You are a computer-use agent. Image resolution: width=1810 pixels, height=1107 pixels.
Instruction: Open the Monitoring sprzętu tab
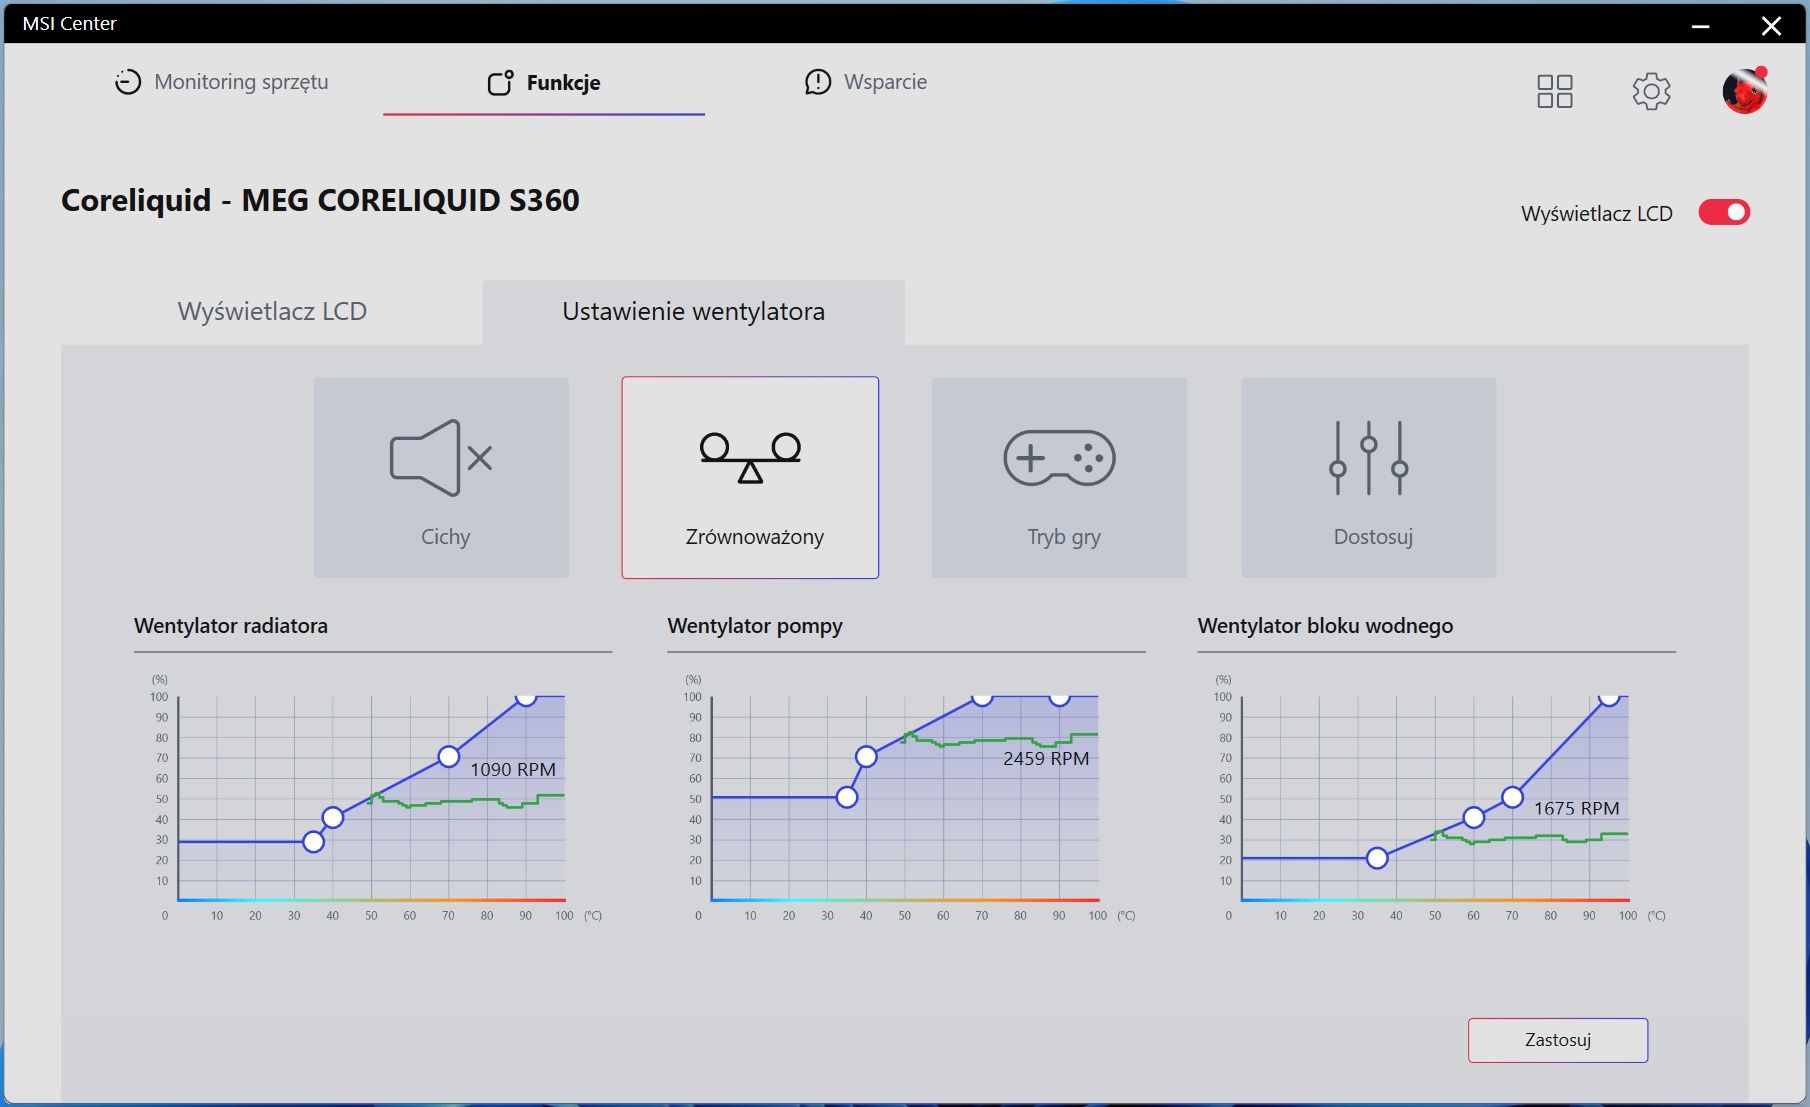(x=221, y=82)
